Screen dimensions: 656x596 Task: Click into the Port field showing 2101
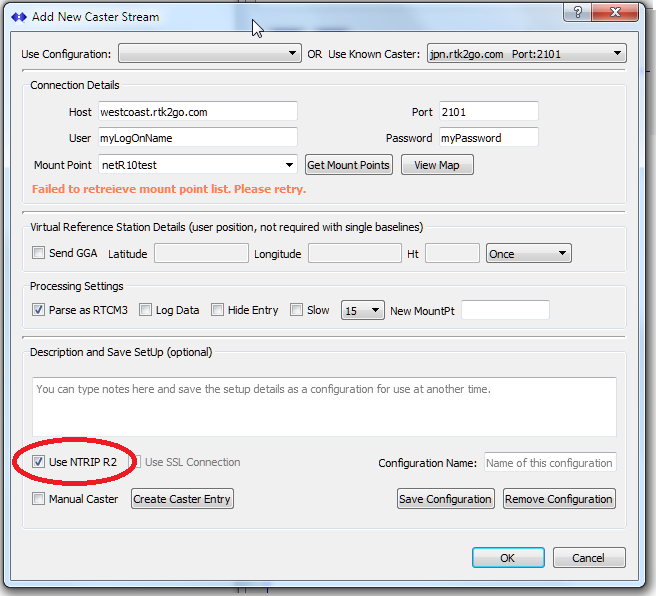(x=488, y=112)
